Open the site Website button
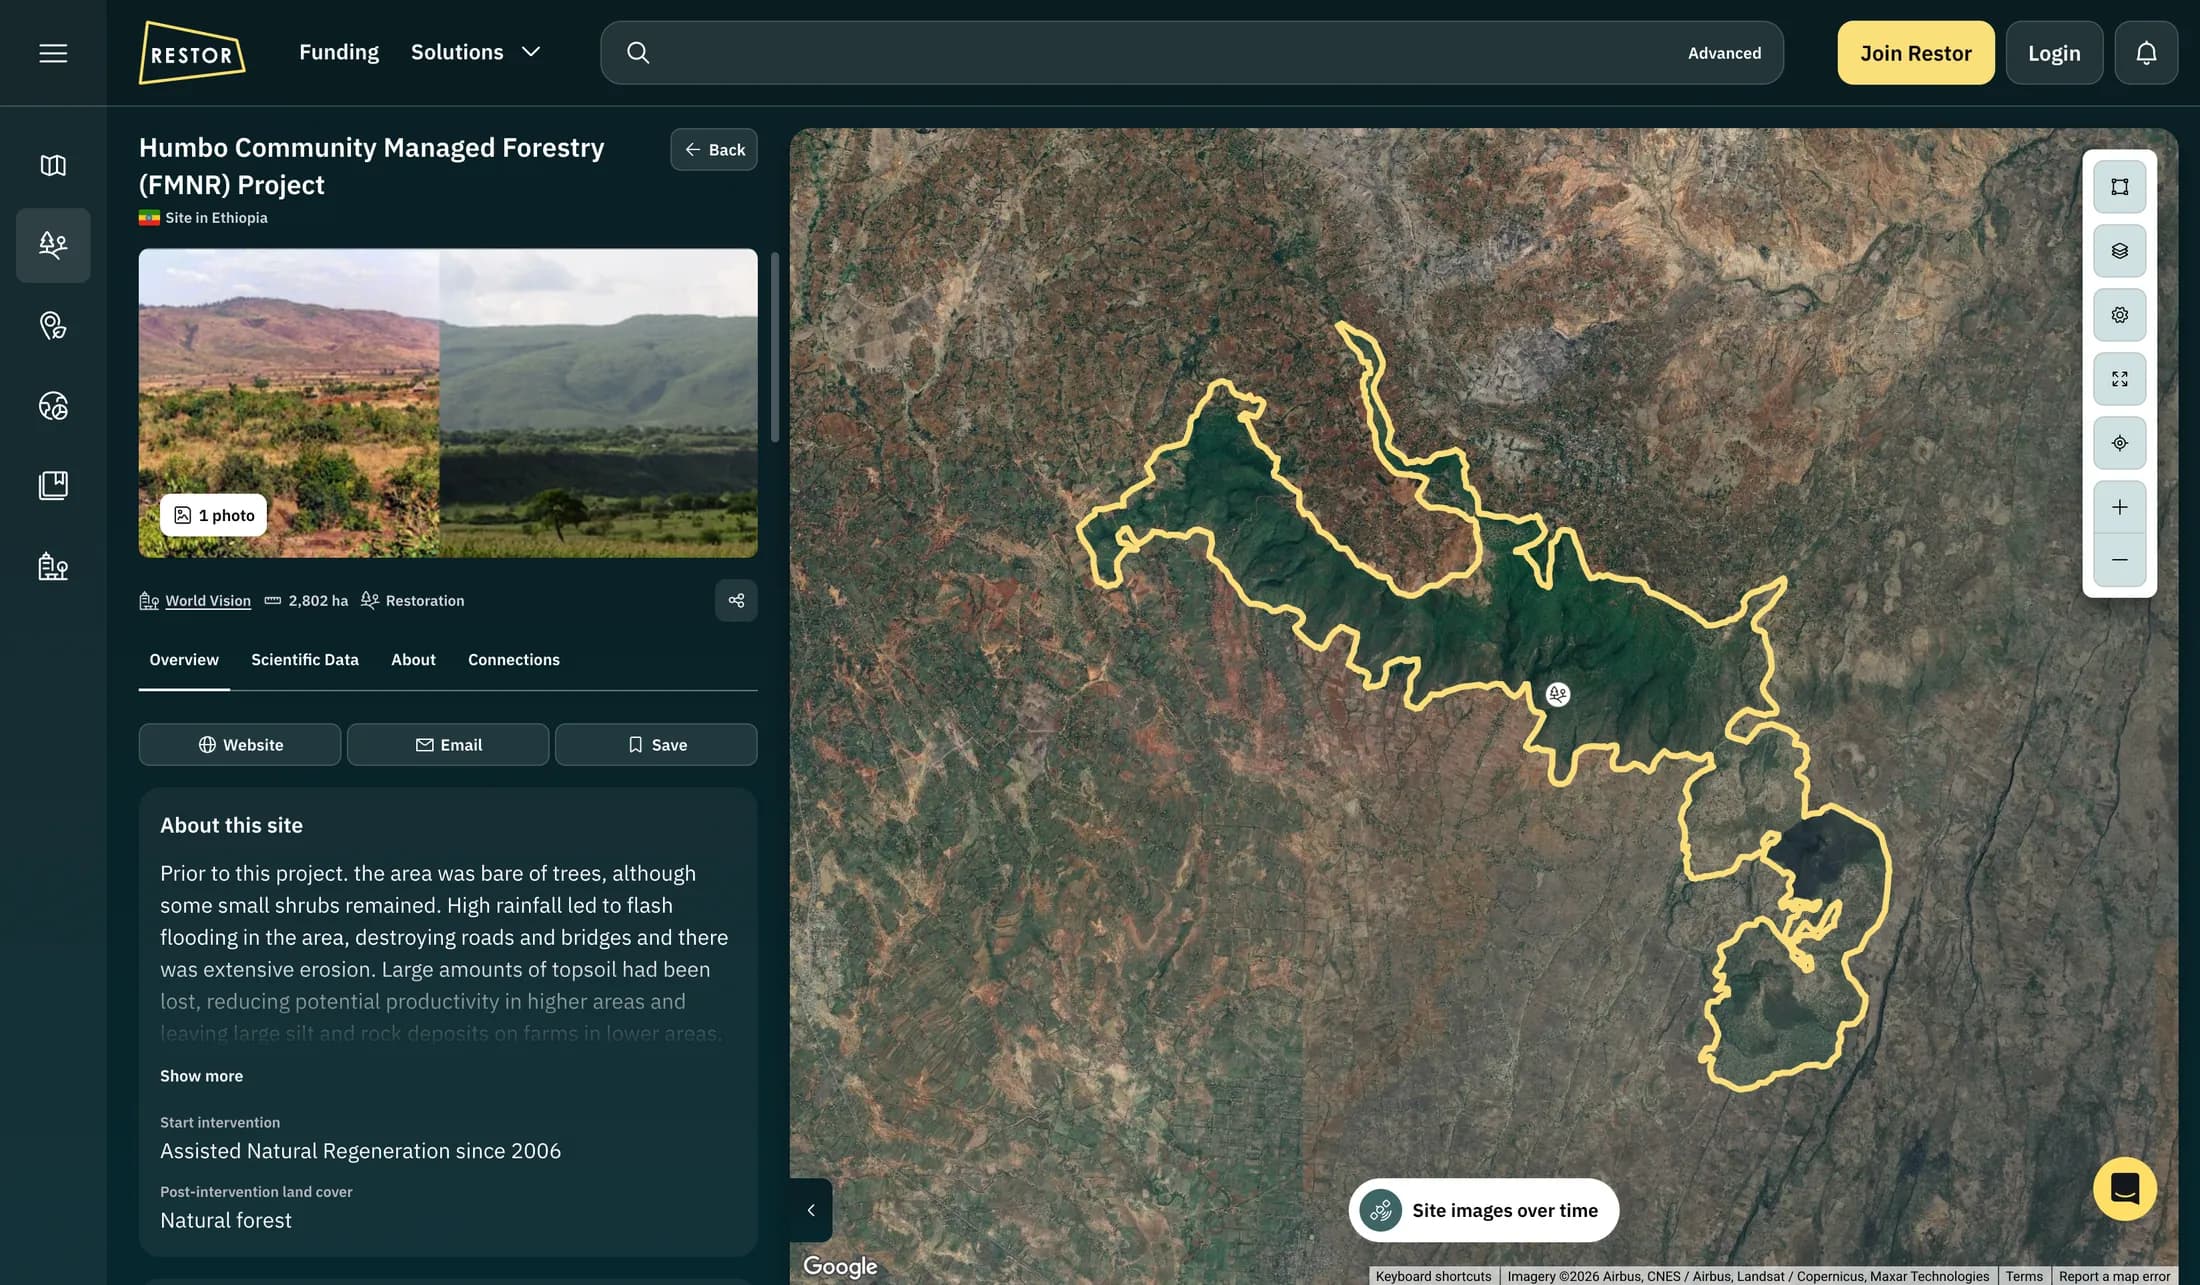Screen dimensions: 2200x1285 240,745
